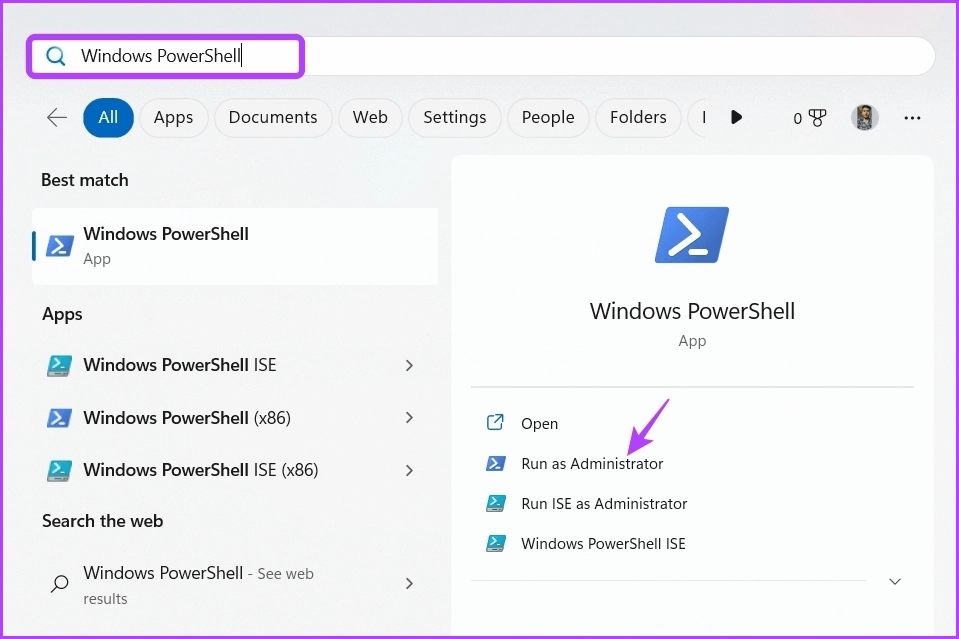
Task: Click the web search magnifier icon
Action: pos(59,583)
